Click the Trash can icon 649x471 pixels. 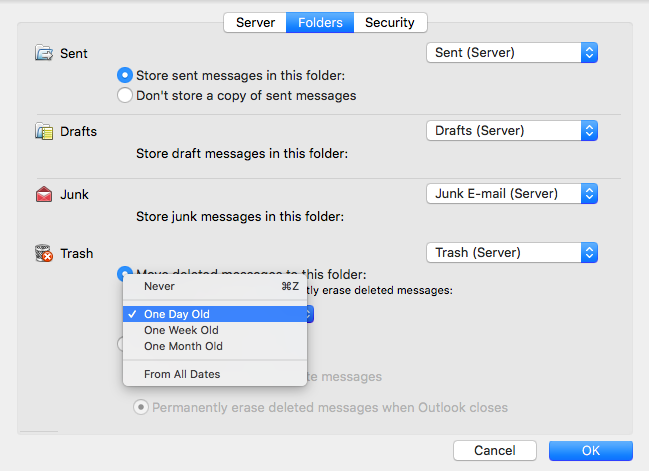[x=43, y=254]
